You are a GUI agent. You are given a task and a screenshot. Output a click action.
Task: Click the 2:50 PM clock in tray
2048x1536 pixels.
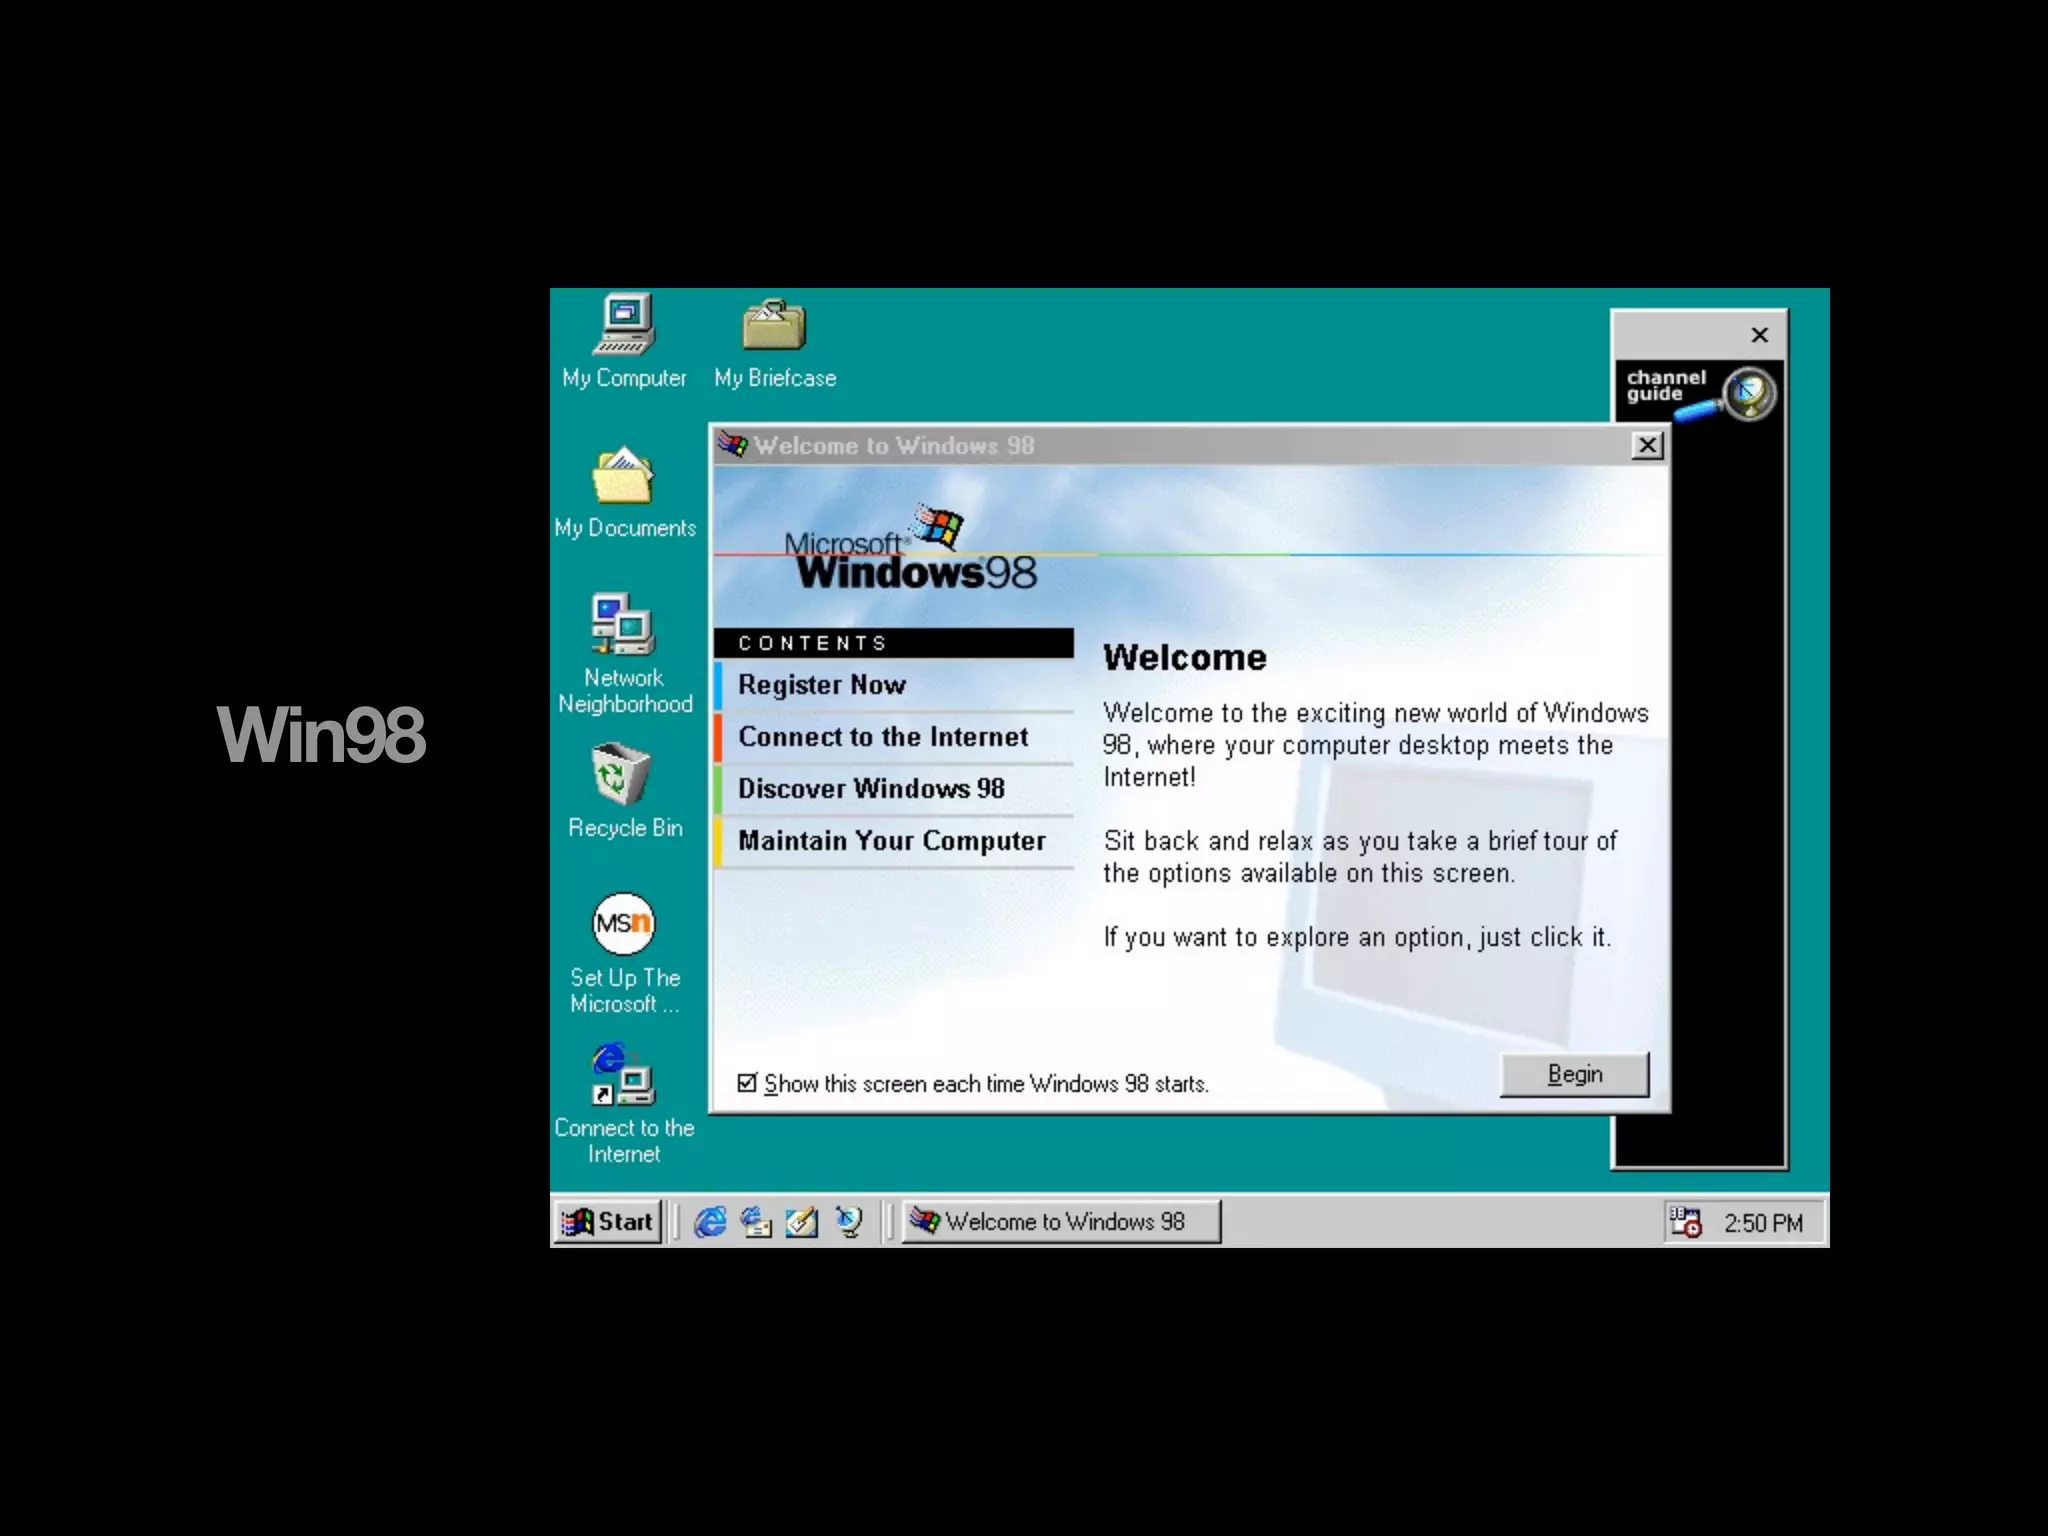(x=1763, y=1223)
